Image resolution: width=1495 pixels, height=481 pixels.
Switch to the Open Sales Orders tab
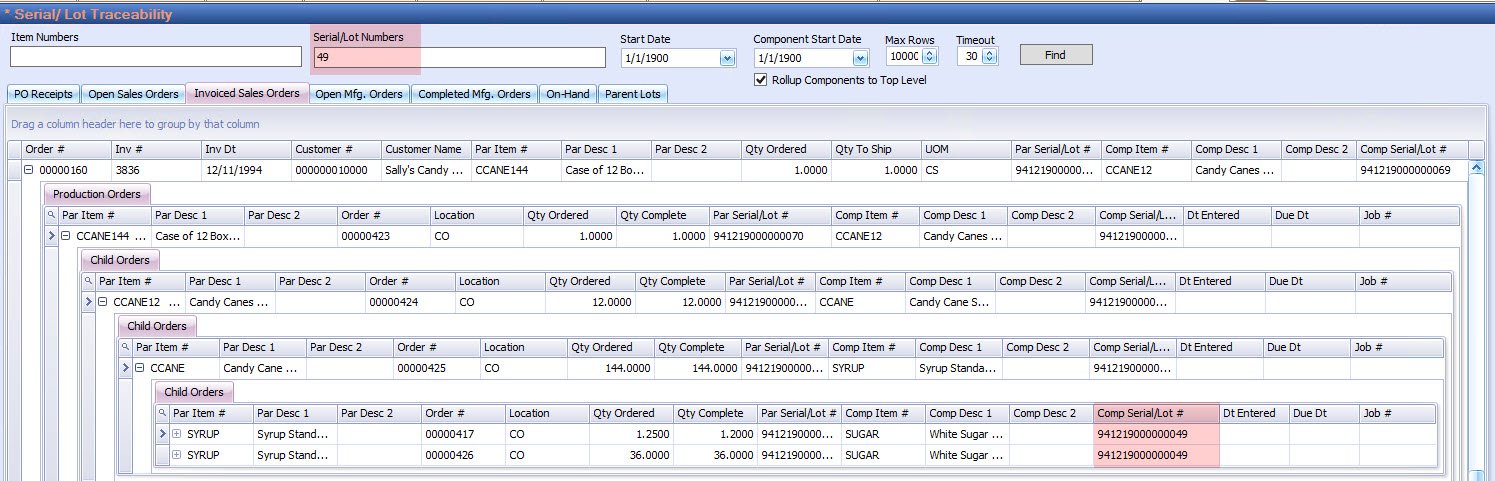click(132, 94)
